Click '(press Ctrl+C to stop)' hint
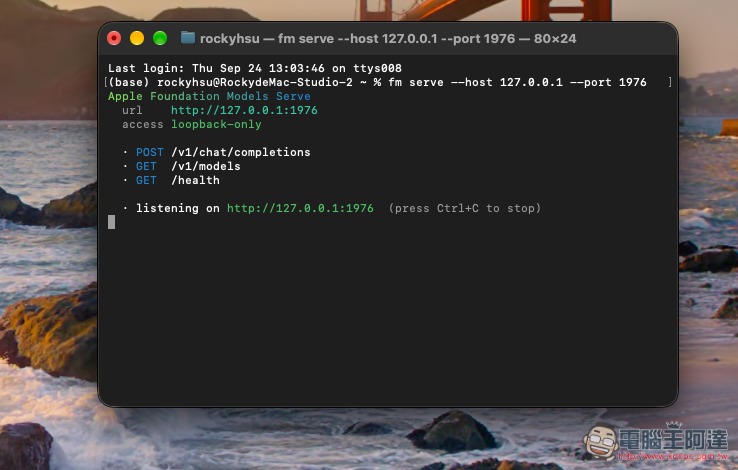Viewport: 738px width, 470px height. [x=465, y=208]
